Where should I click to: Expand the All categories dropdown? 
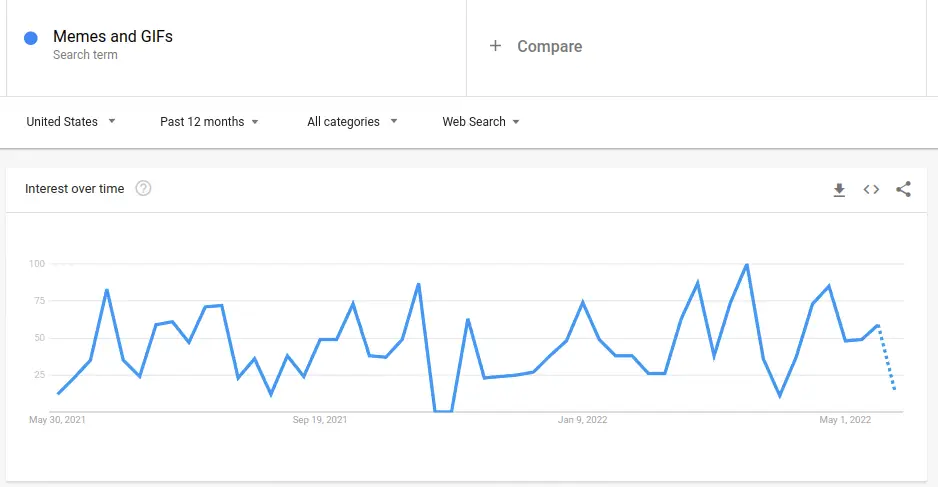[352, 121]
